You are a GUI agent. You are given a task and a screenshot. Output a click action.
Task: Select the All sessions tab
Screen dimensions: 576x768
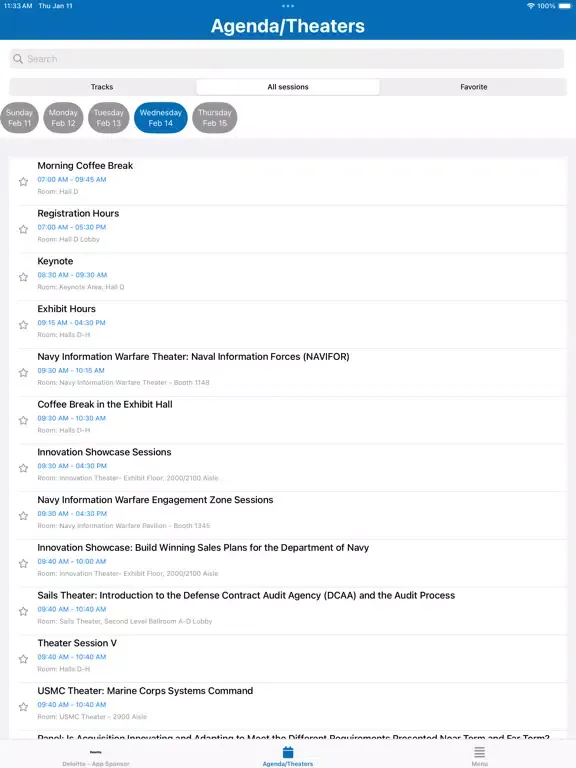pyautogui.click(x=288, y=87)
